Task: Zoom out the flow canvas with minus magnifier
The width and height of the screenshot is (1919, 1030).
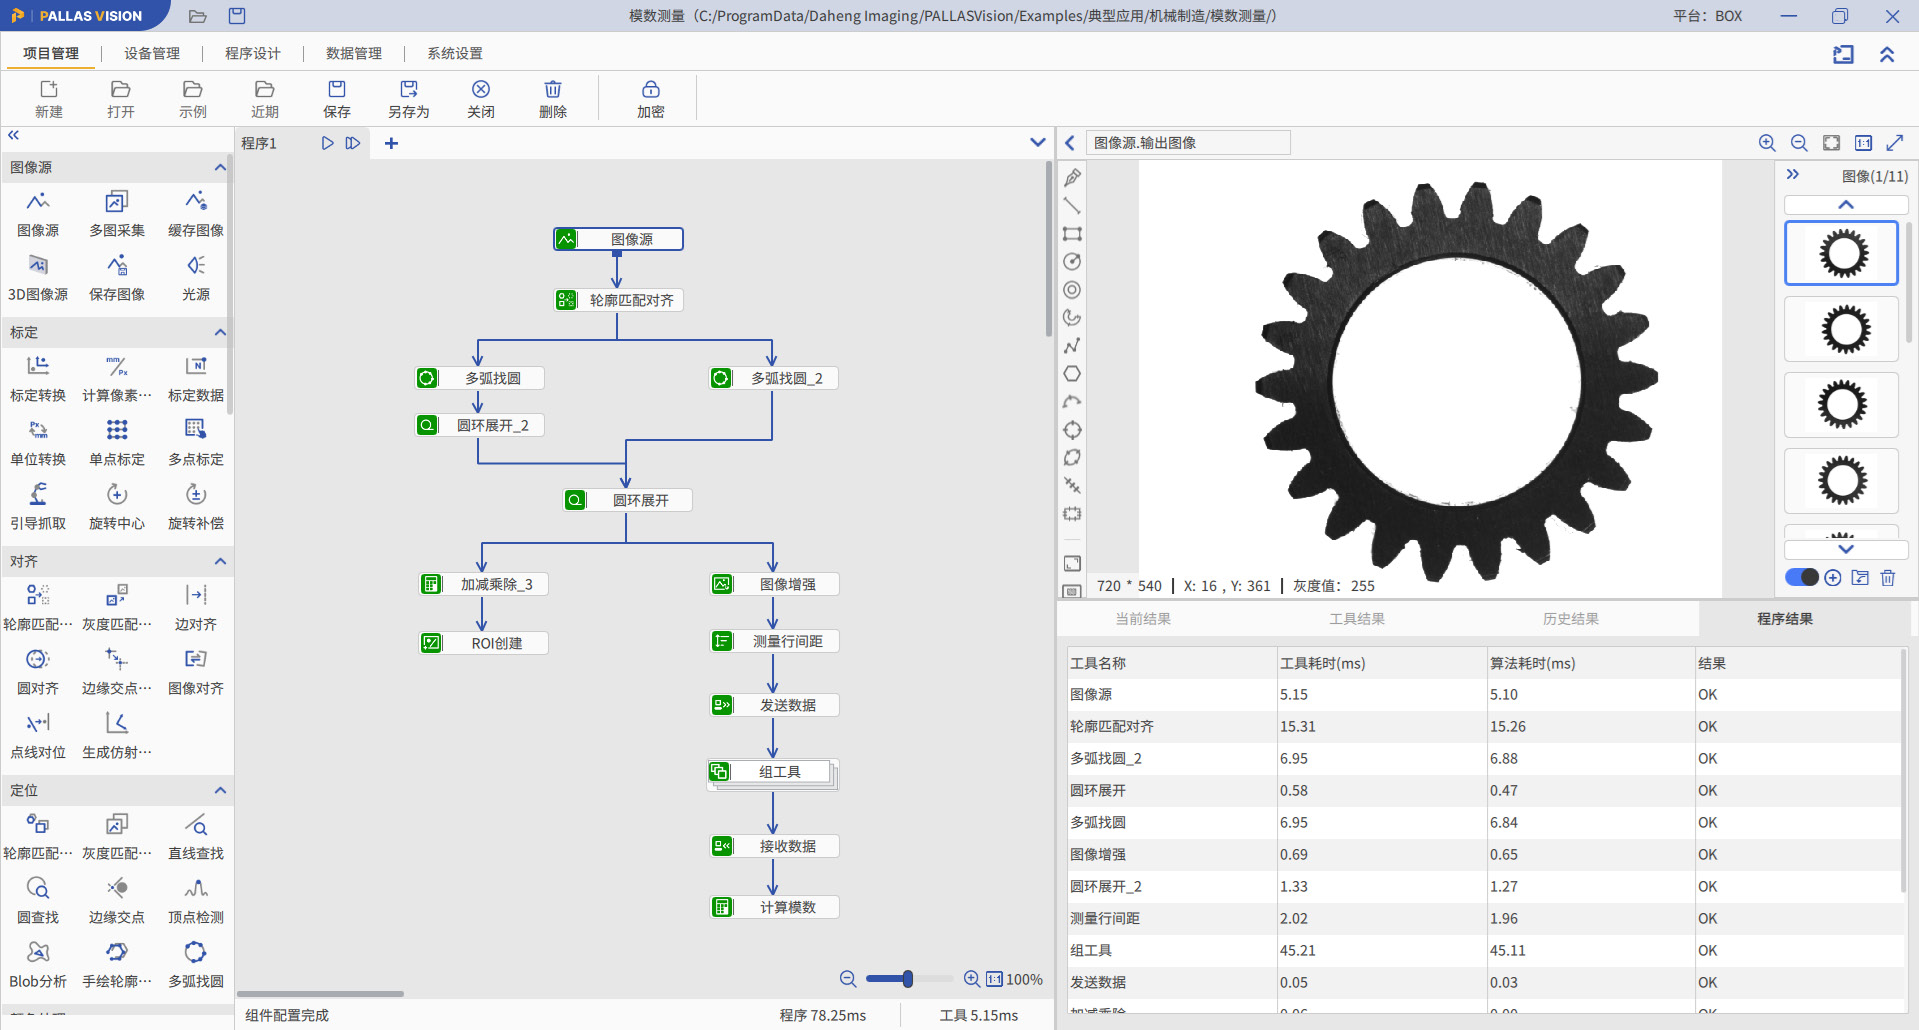Action: coord(848,979)
